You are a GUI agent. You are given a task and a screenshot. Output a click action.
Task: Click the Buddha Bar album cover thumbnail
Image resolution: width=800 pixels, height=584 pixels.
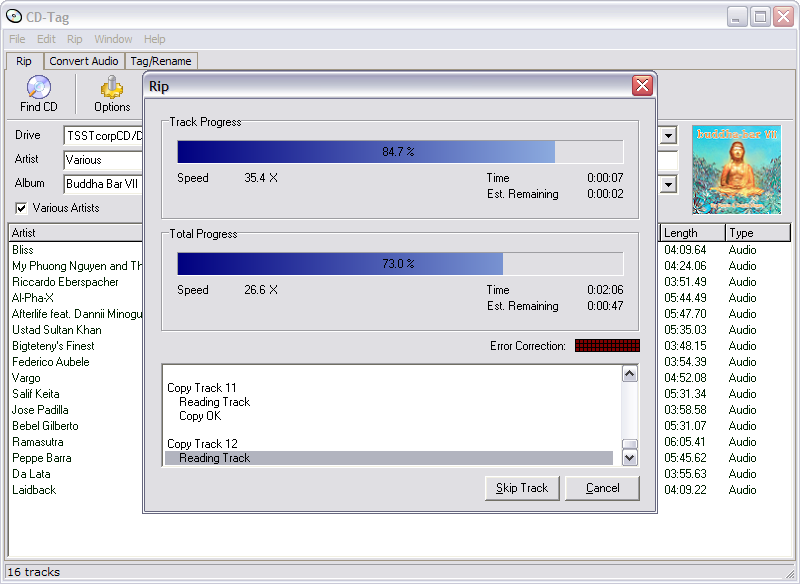coord(736,169)
